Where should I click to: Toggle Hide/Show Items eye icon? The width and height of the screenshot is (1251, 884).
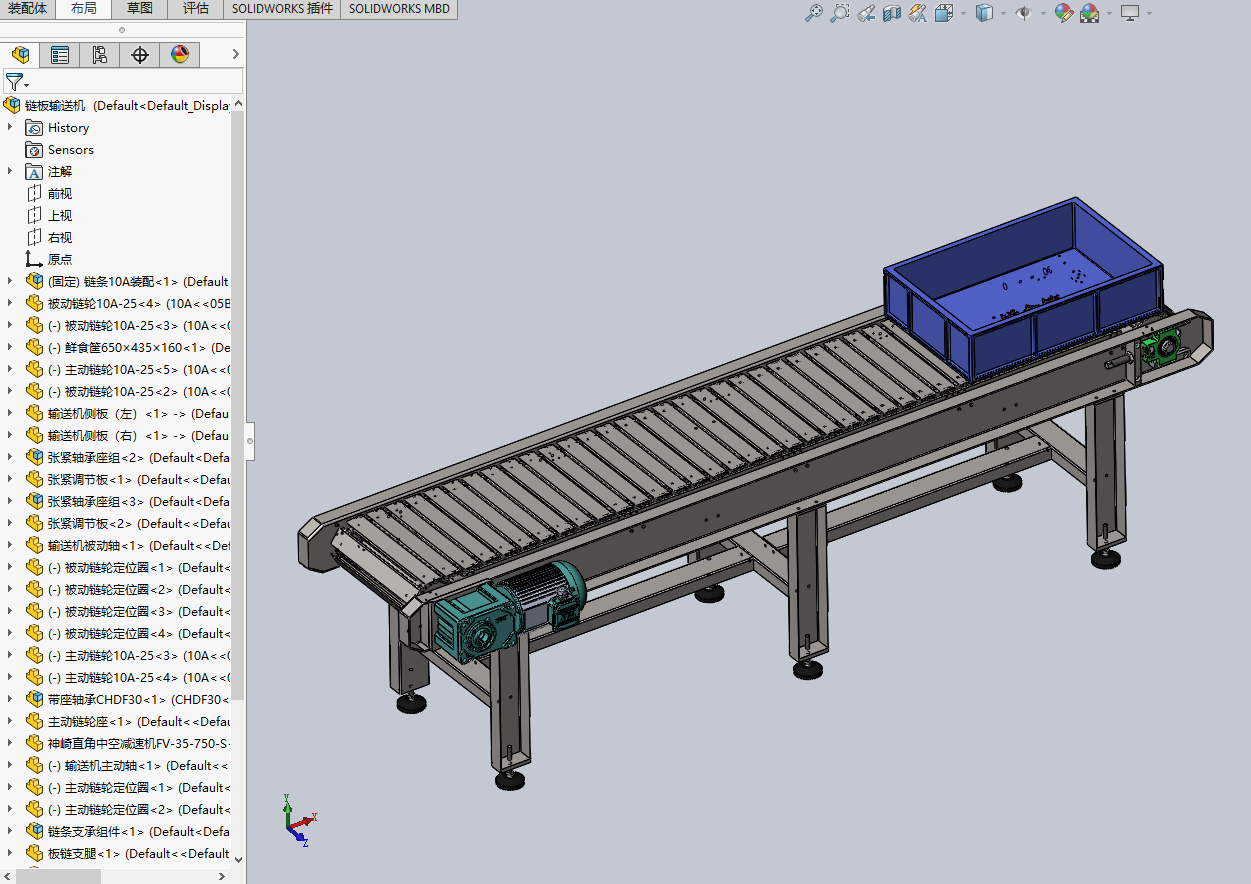pyautogui.click(x=1023, y=13)
